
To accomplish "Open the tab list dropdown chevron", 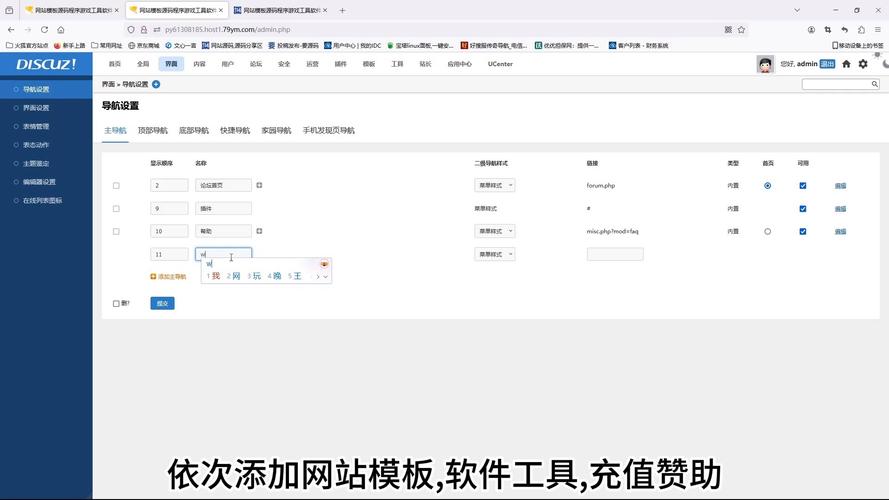I will [797, 10].
